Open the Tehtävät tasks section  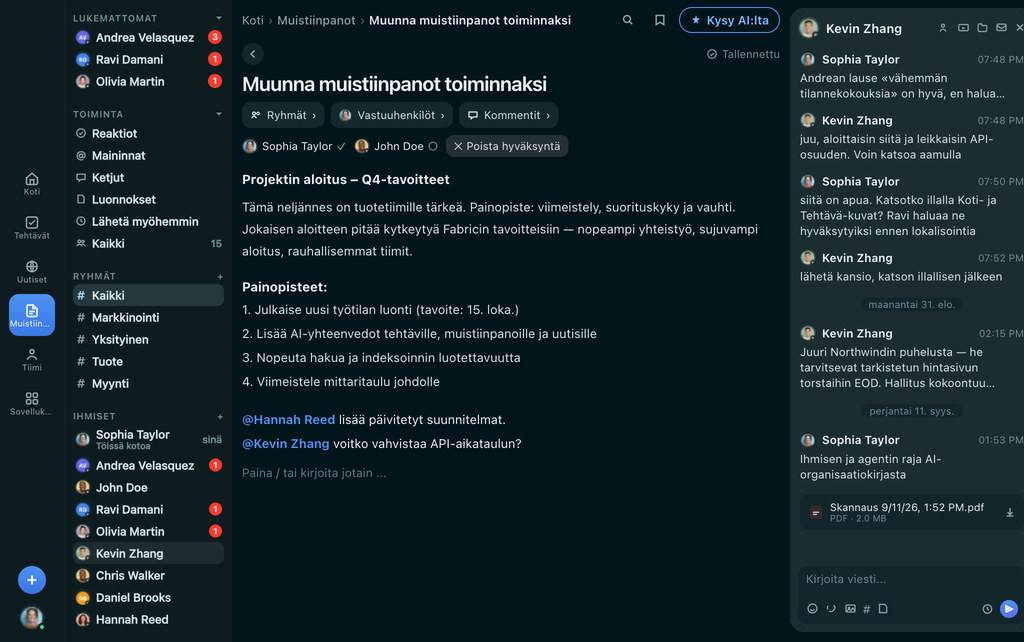(31, 227)
